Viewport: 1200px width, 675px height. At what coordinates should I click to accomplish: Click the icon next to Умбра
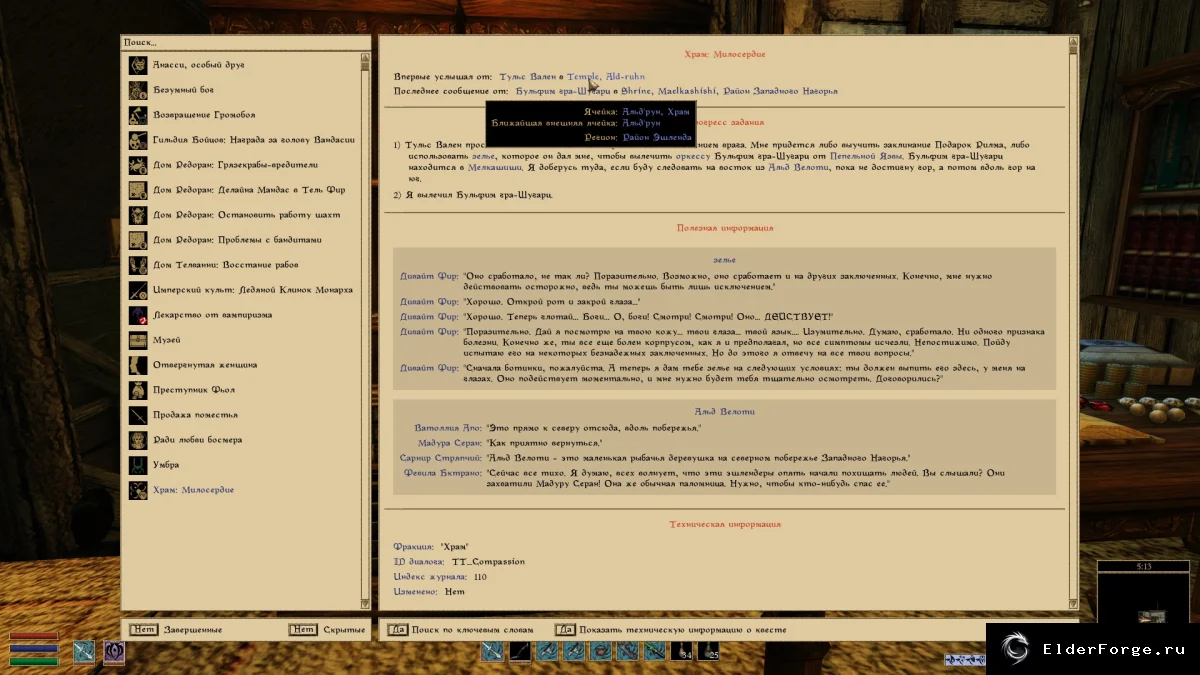coord(138,465)
